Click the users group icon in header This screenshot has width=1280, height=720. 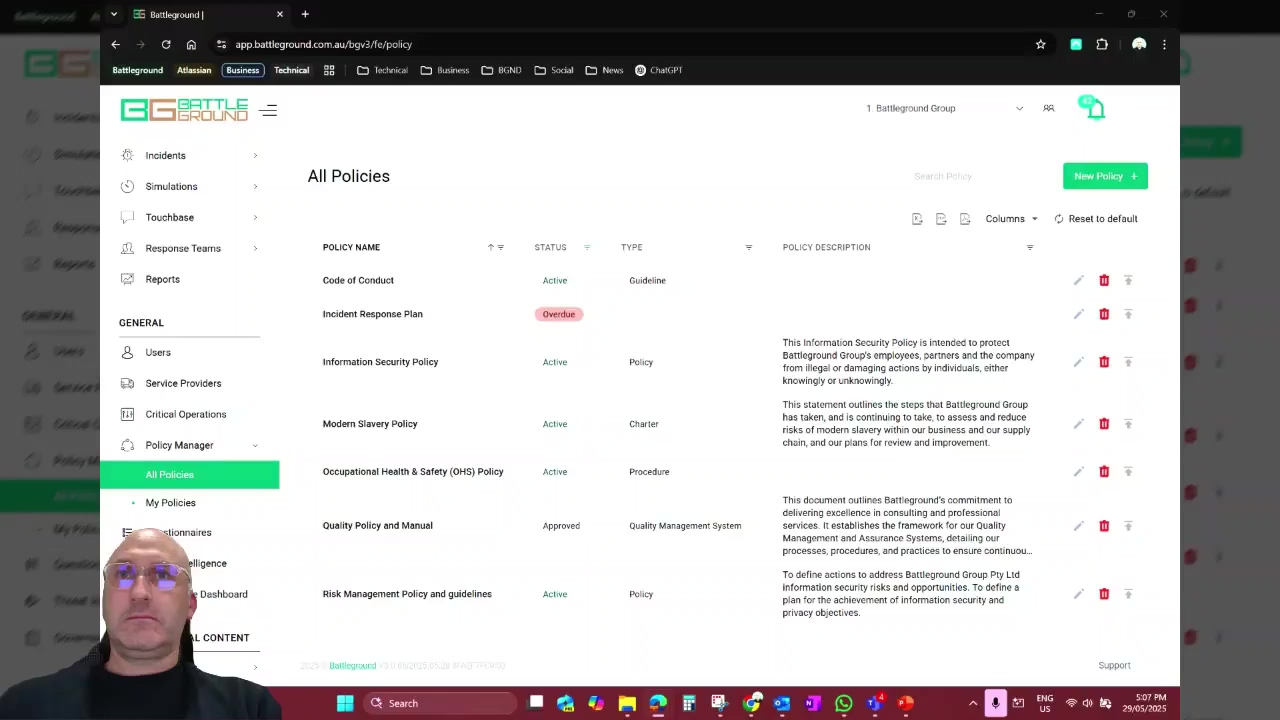click(x=1048, y=108)
